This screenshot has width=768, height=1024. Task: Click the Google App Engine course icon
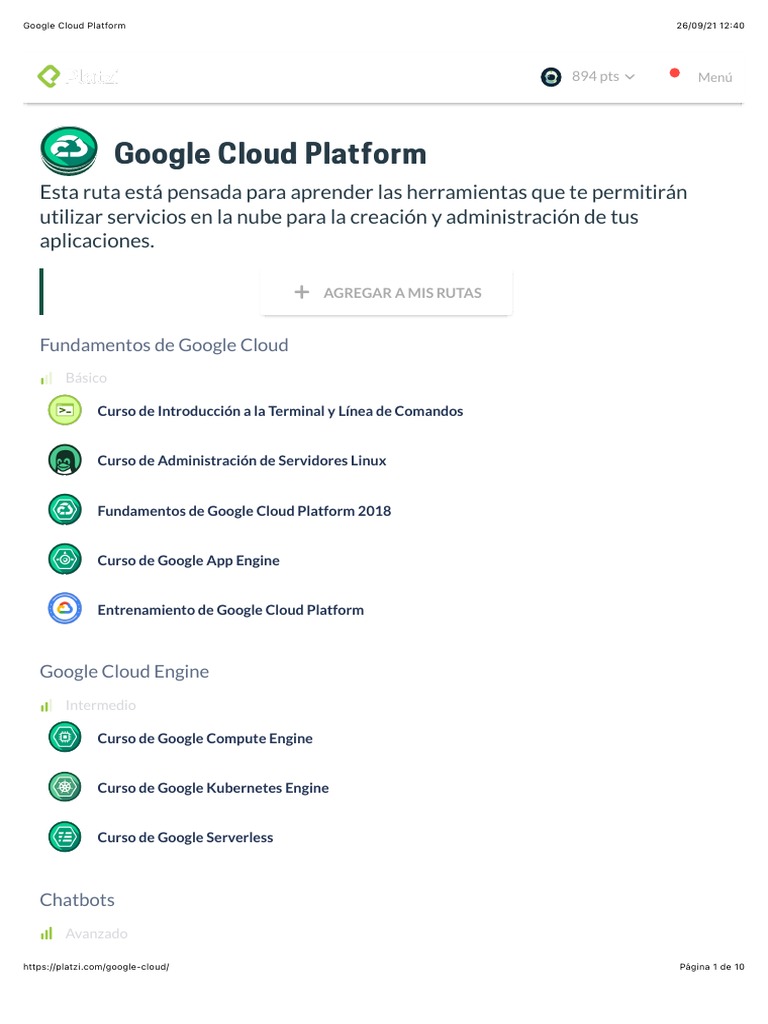pyautogui.click(x=65, y=560)
